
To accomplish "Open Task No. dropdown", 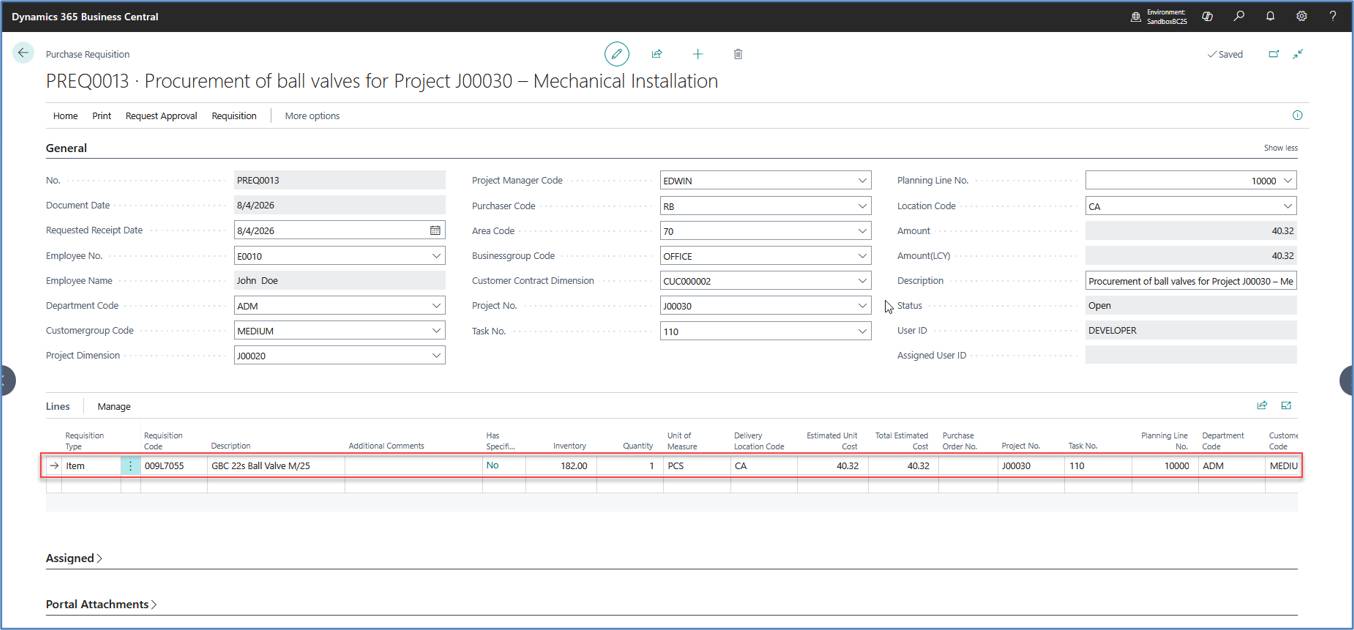I will 862,331.
